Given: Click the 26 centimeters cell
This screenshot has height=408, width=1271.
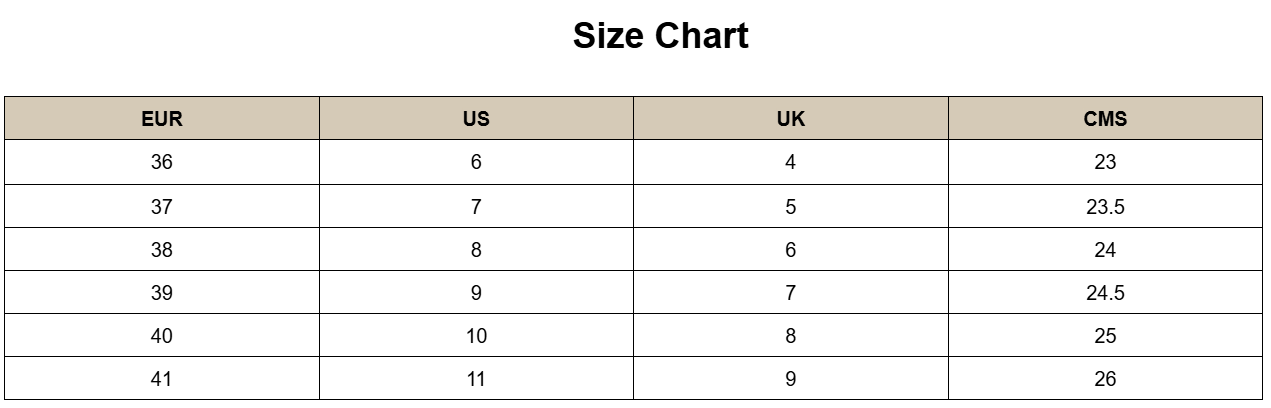Looking at the screenshot, I should tap(1105, 379).
